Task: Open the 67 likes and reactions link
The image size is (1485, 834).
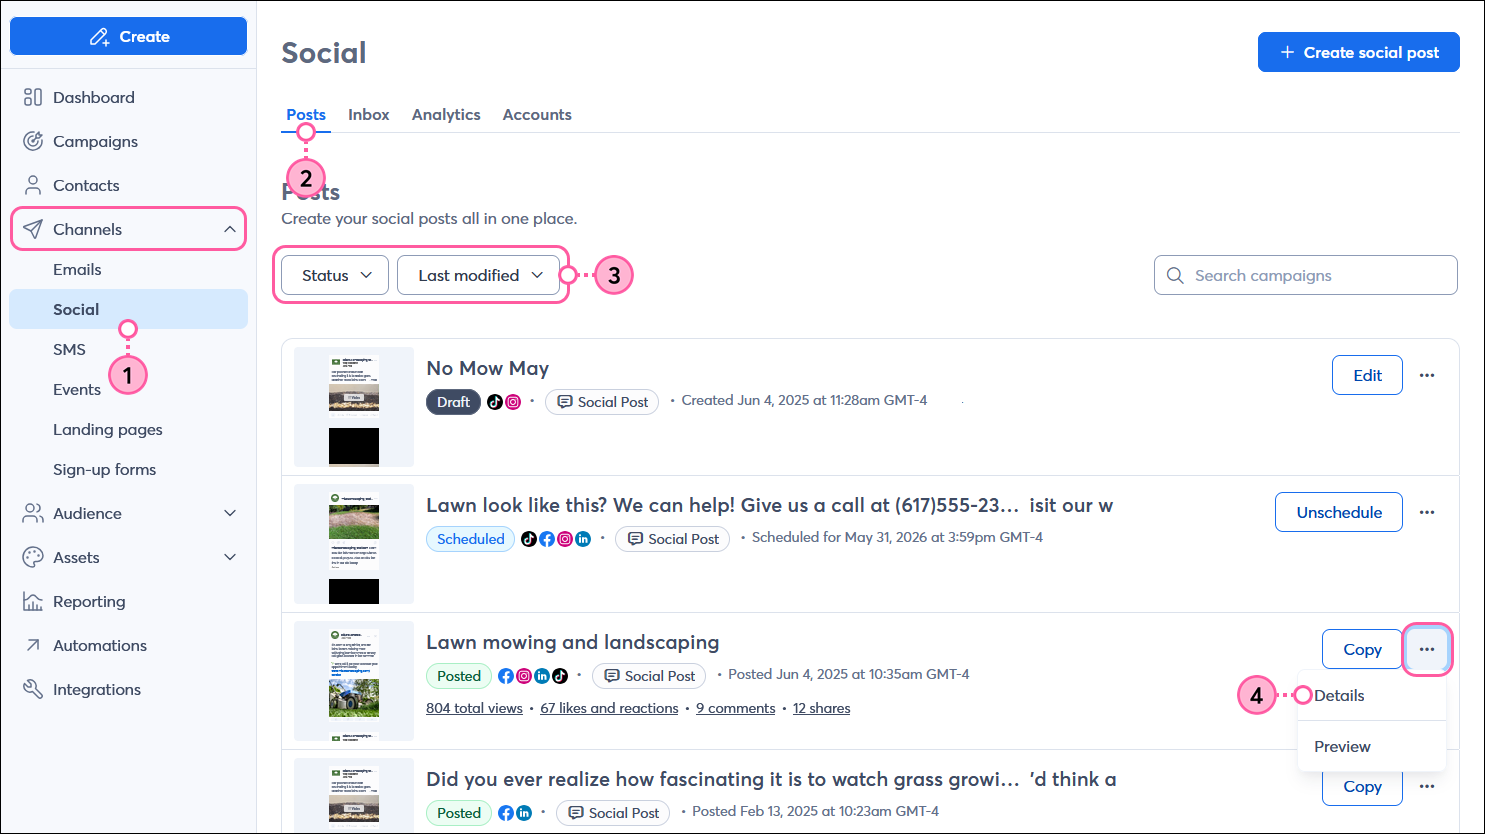Action: 609,707
